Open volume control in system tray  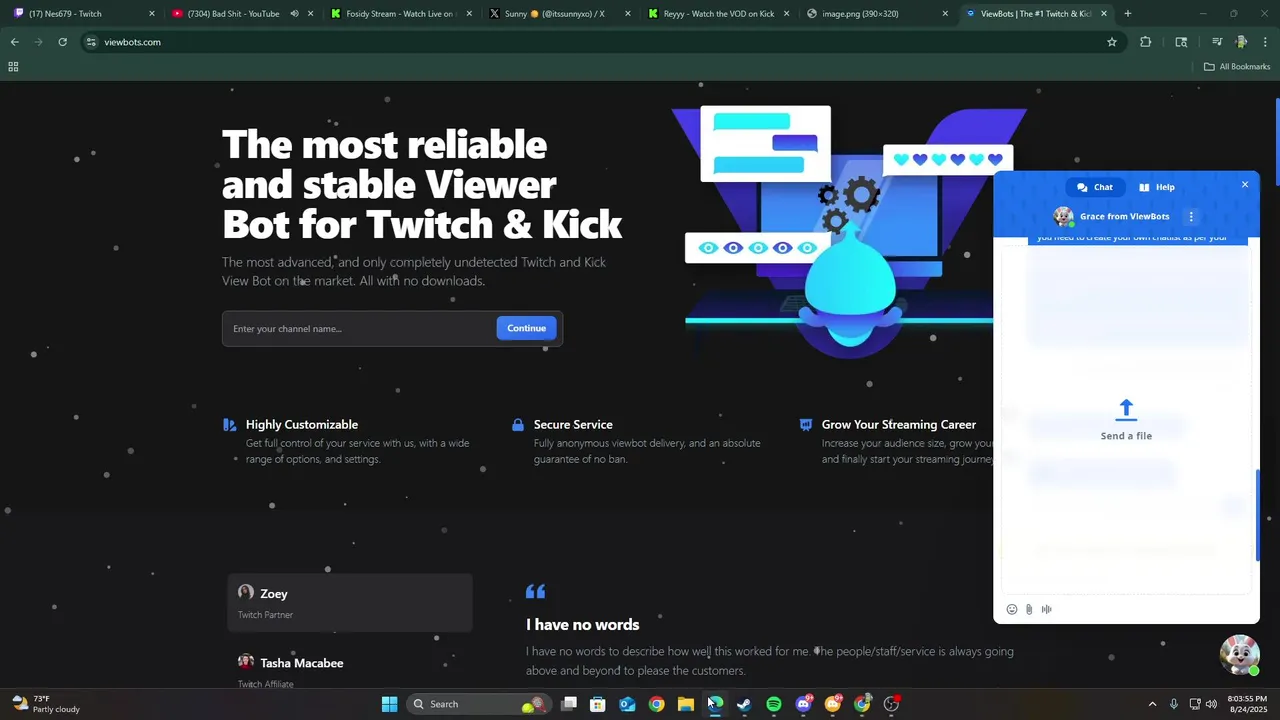click(1211, 704)
